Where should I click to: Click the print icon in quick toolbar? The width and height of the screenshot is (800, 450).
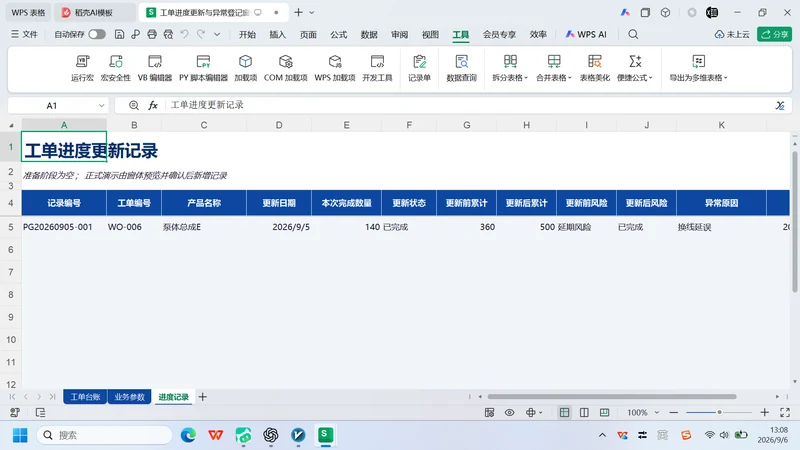click(x=152, y=34)
